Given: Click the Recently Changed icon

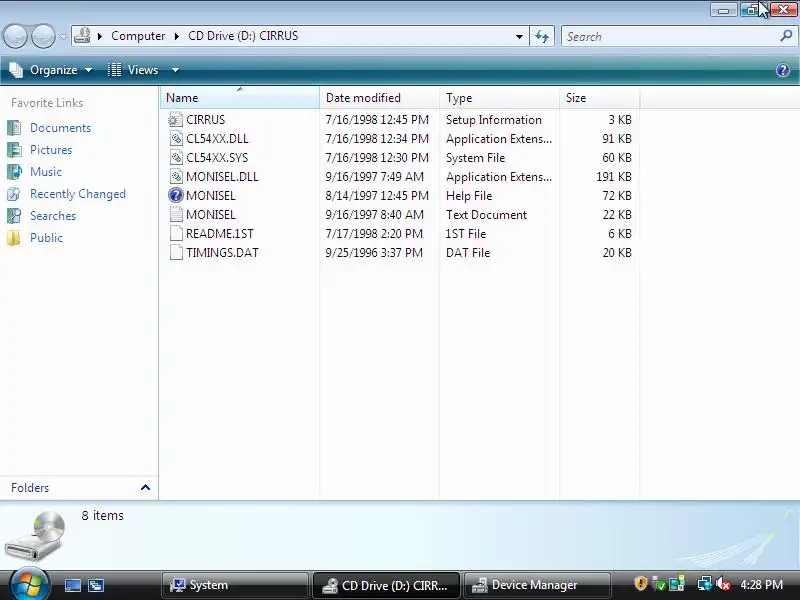Looking at the screenshot, I should pos(14,194).
